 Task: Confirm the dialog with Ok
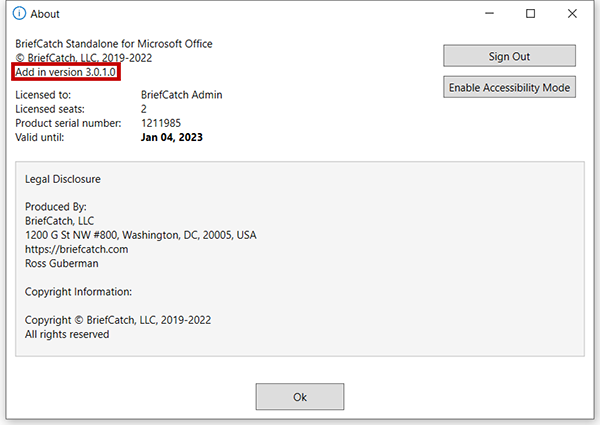point(299,397)
